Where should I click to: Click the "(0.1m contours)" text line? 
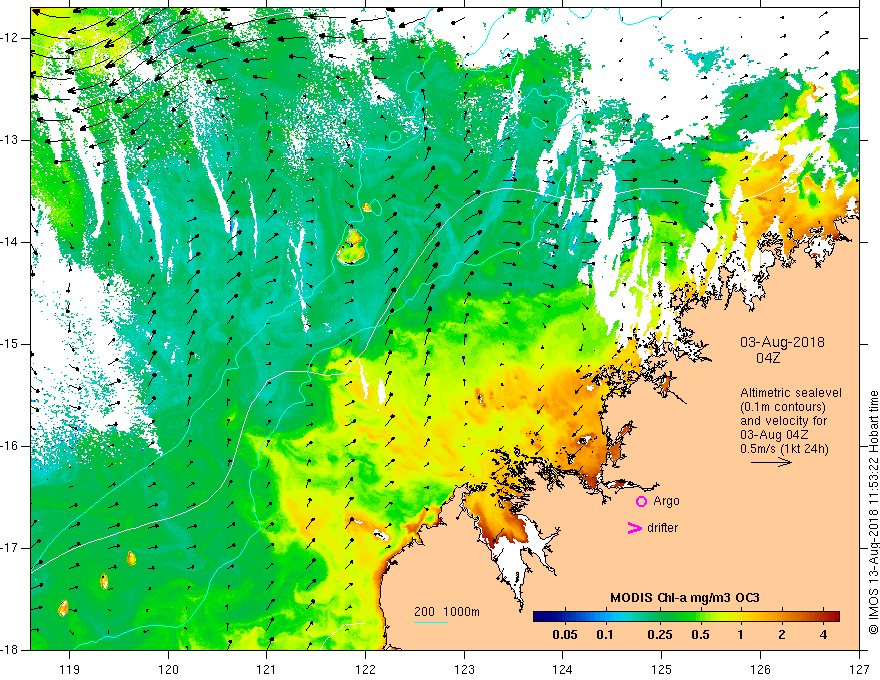click(783, 407)
